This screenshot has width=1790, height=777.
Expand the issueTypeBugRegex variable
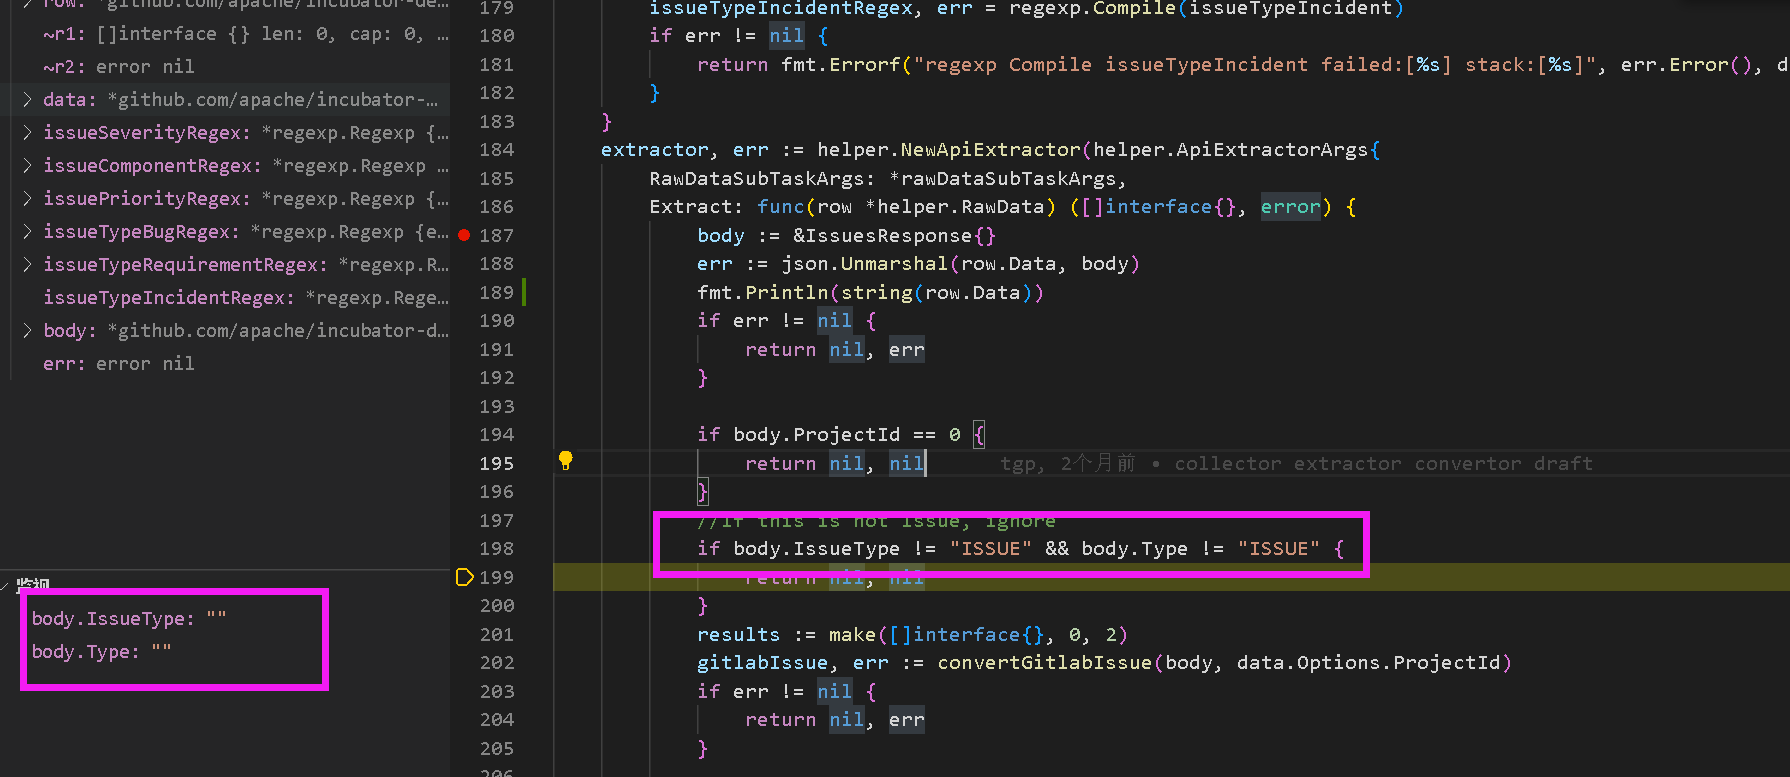[x=27, y=231]
